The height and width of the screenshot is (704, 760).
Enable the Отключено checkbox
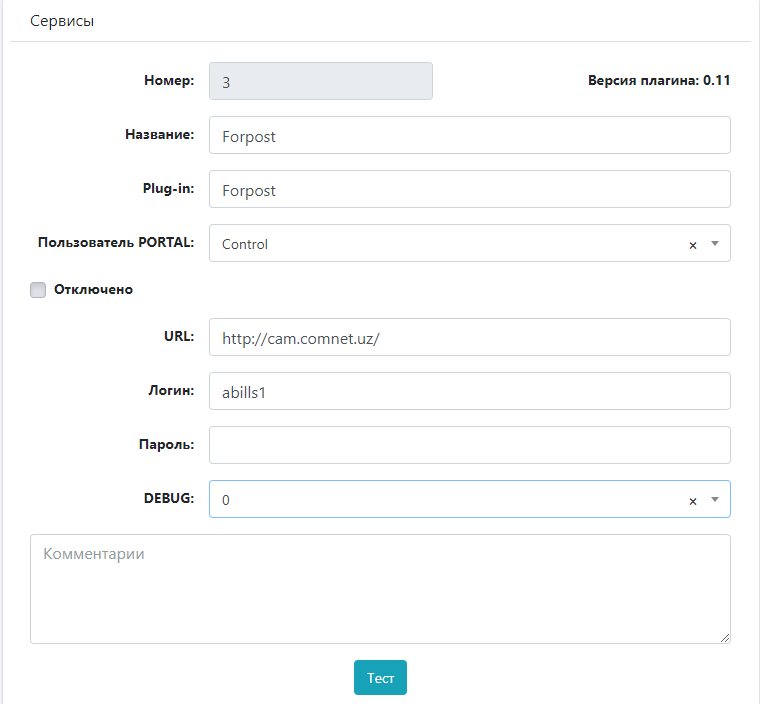38,290
